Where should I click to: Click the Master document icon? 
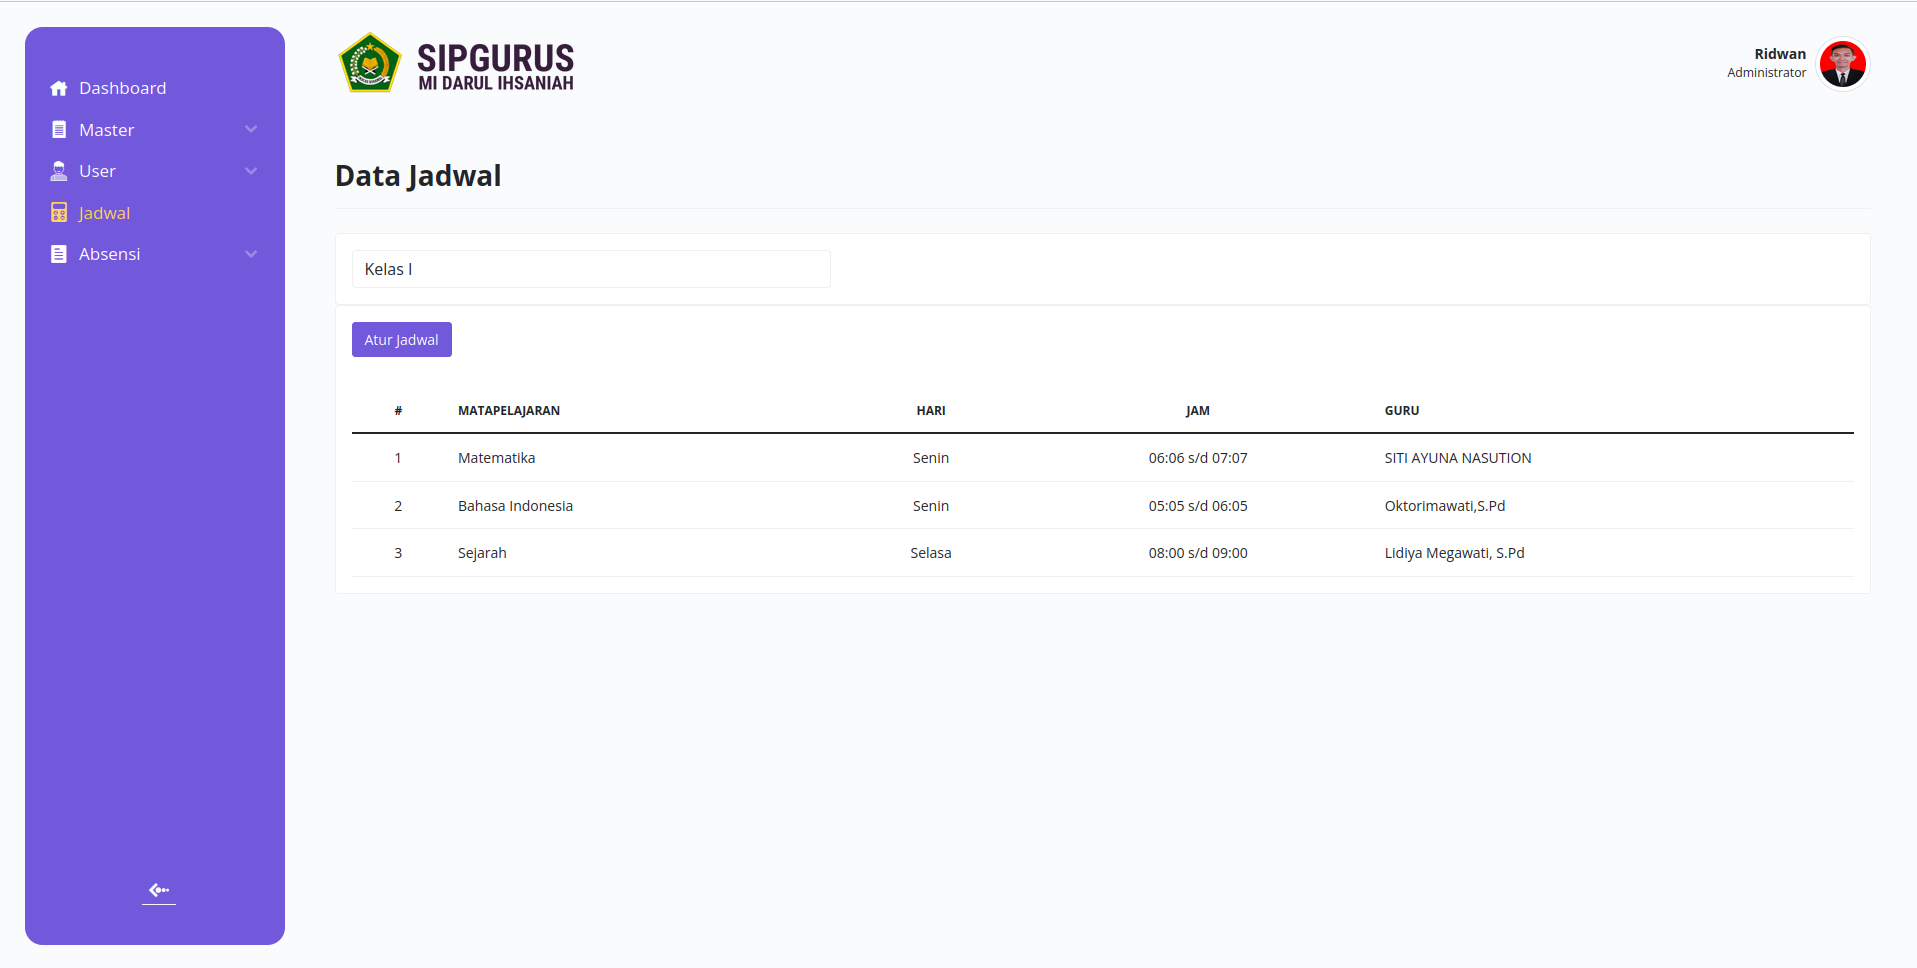pyautogui.click(x=59, y=130)
